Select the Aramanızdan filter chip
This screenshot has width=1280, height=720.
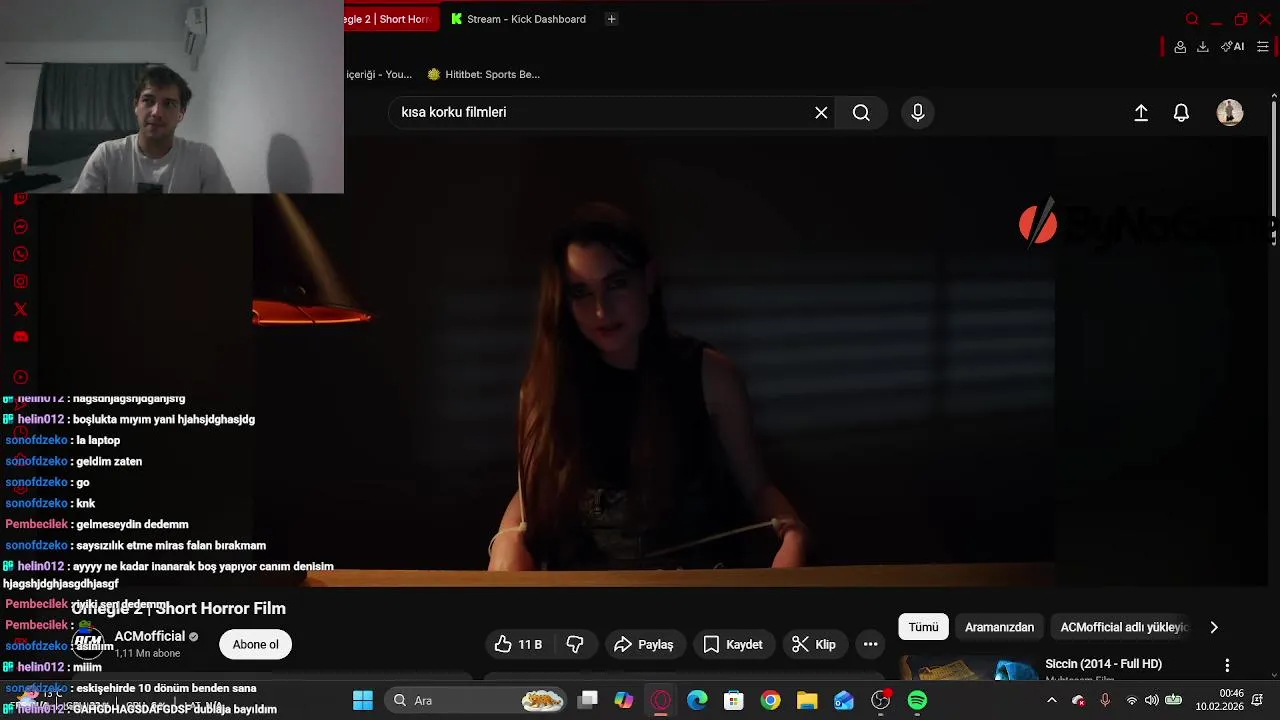999,627
